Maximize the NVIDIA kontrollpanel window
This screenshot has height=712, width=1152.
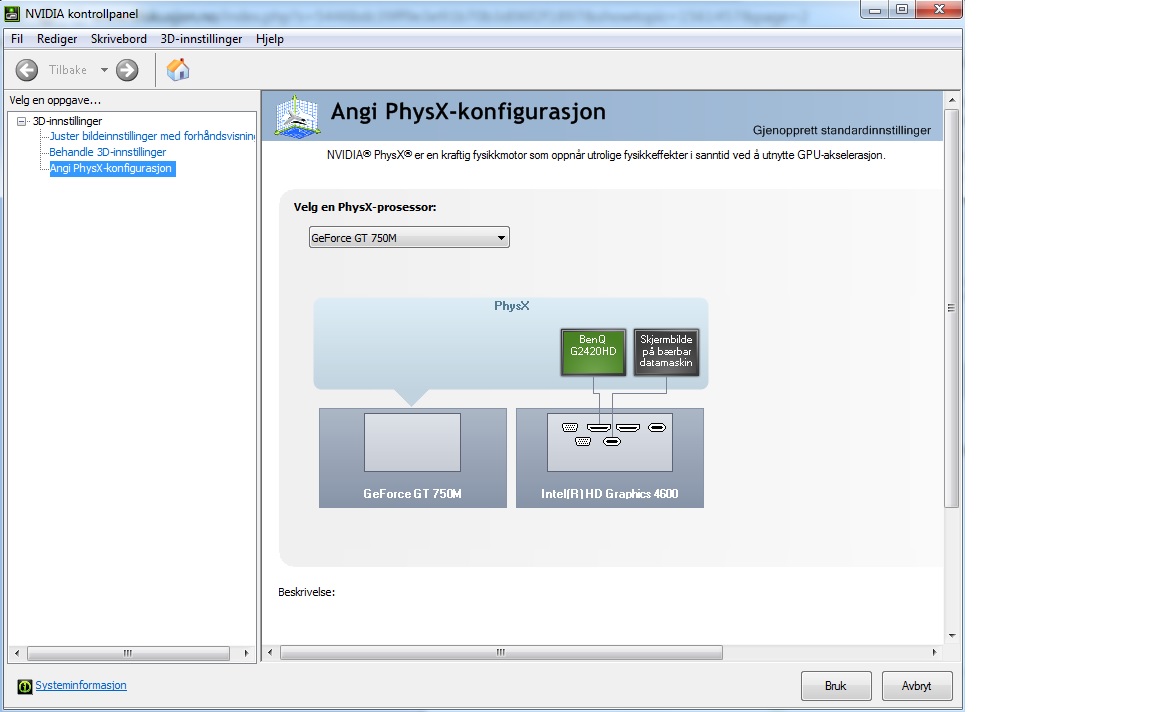(x=901, y=10)
